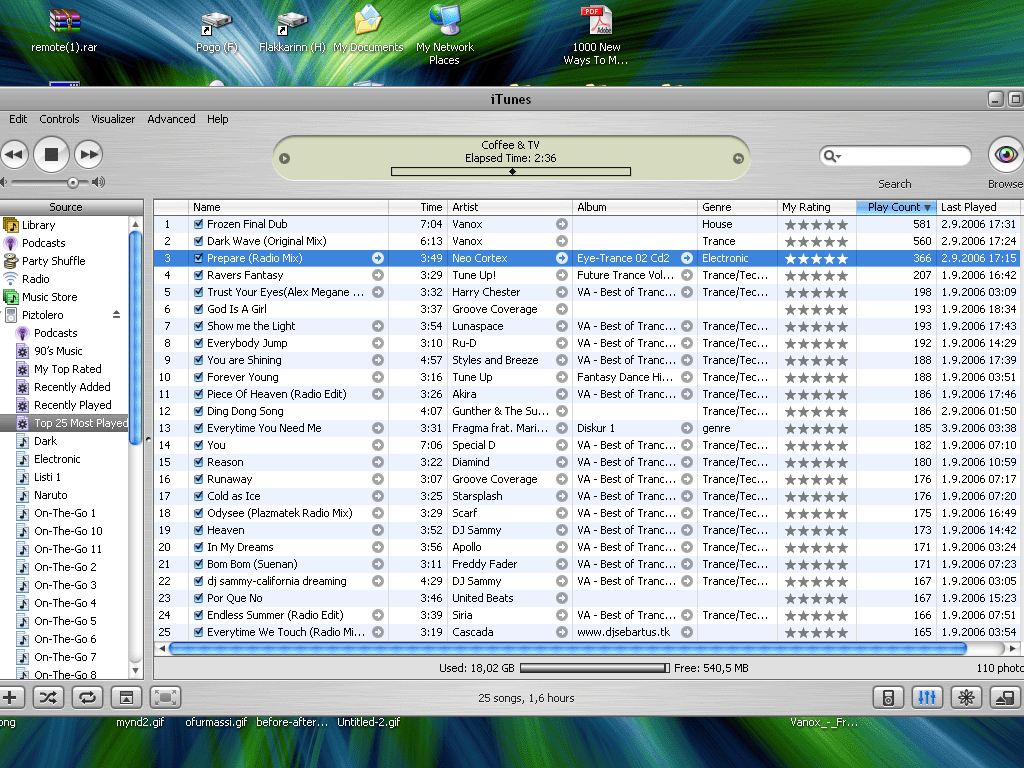Turn on the visualizer button
1024x768 pixels.
(967, 697)
